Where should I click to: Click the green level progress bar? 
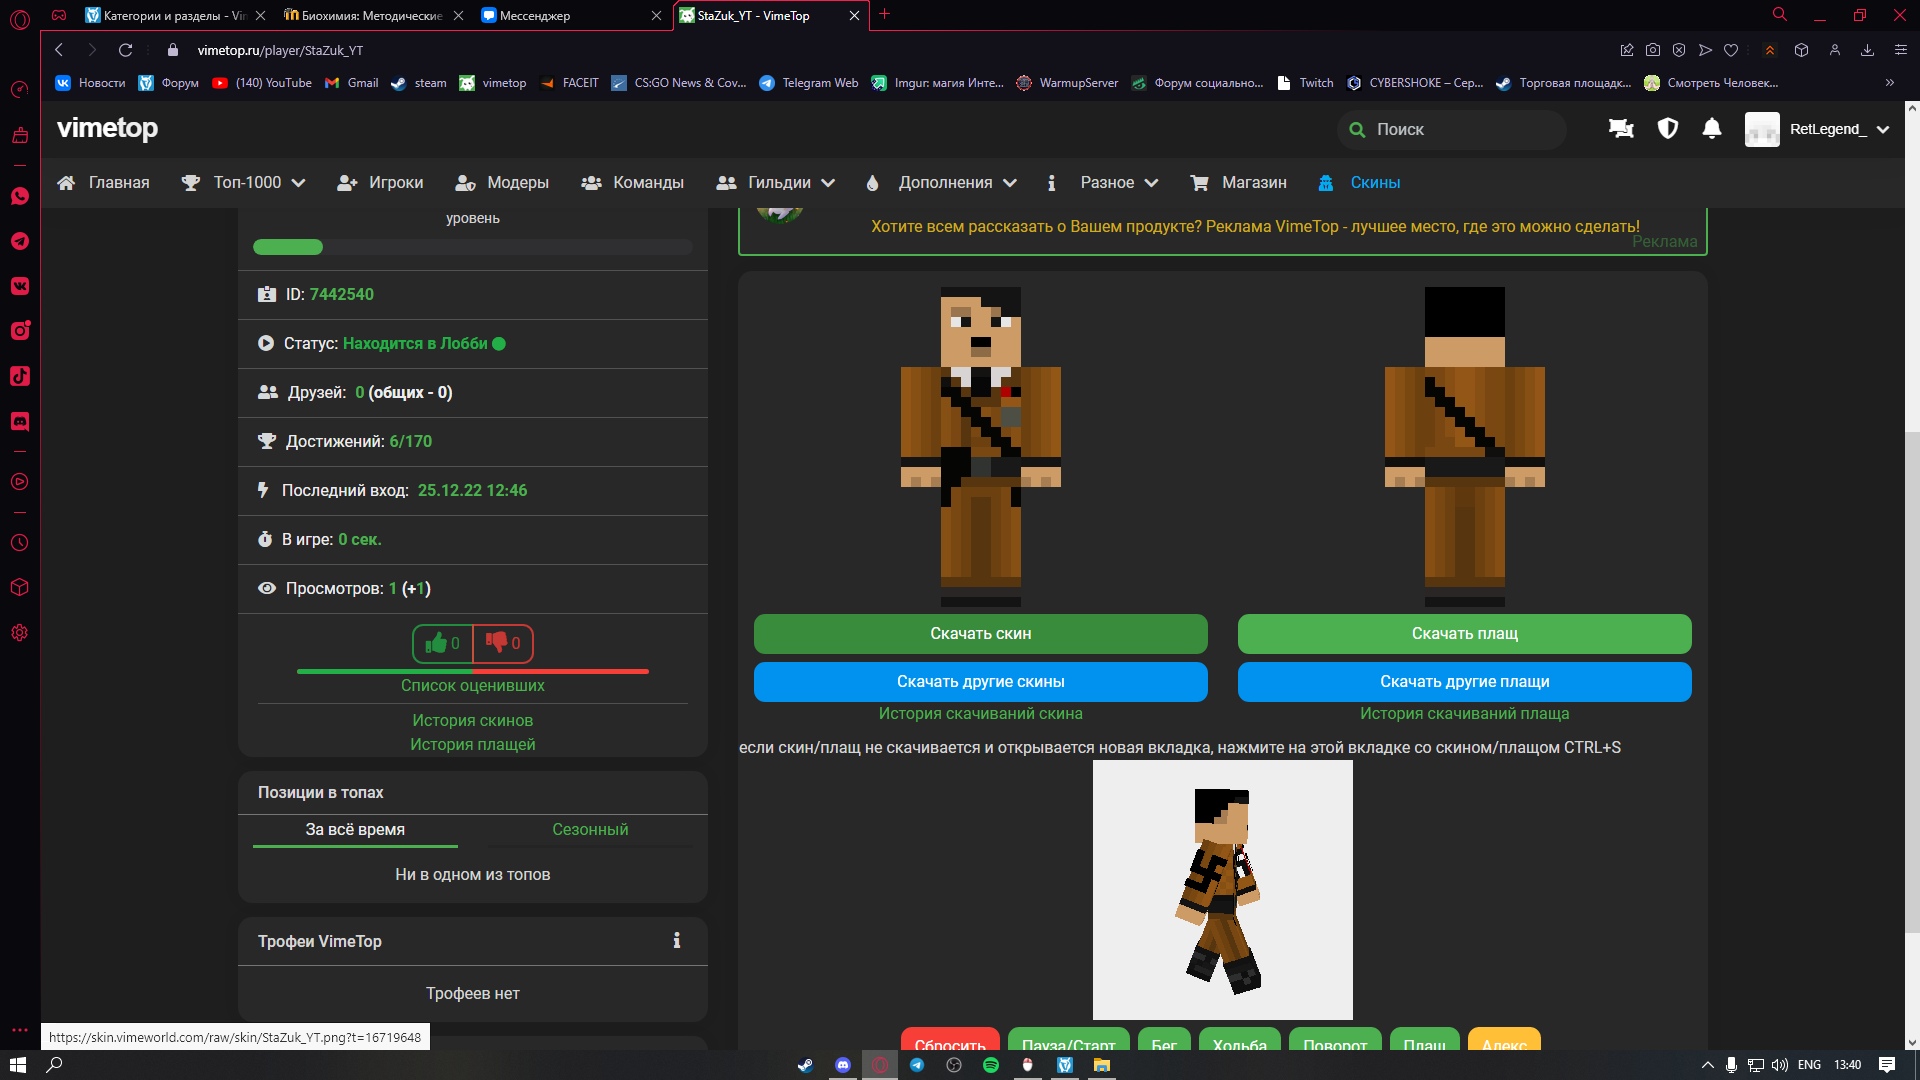288,247
